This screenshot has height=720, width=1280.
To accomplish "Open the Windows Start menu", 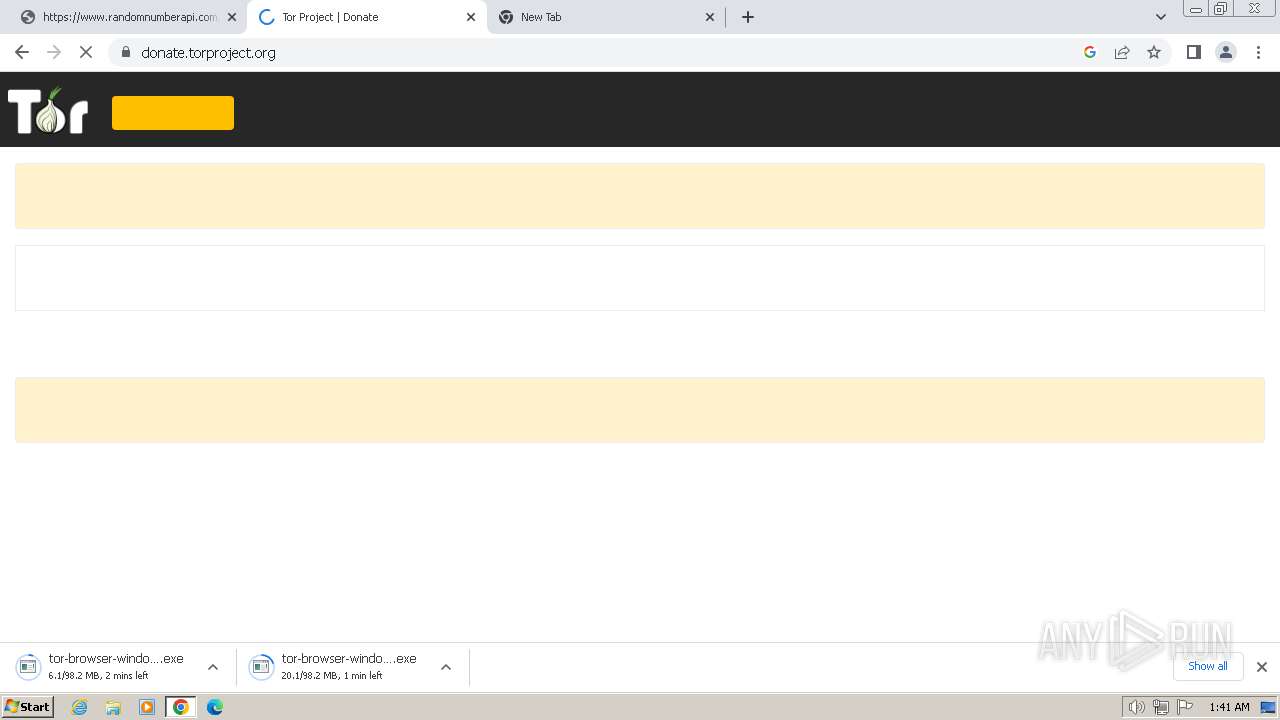I will coord(28,707).
